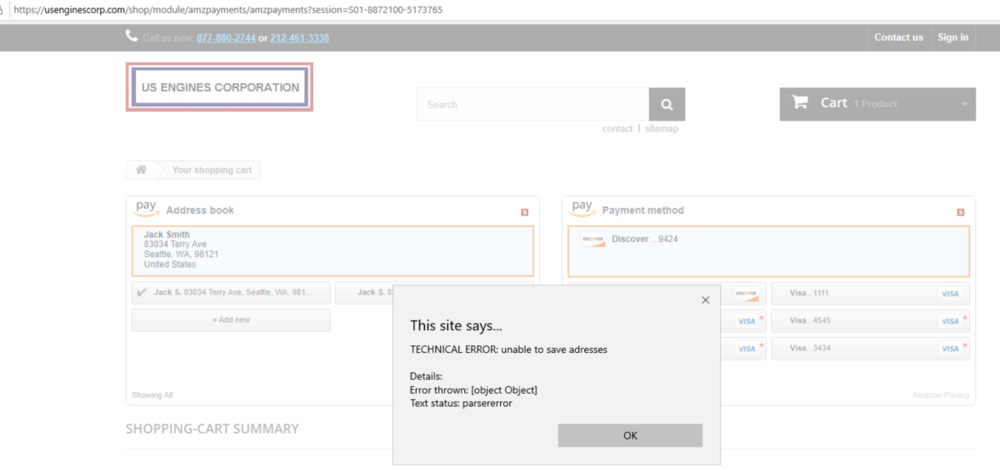Click '+ Add new' address button

231,320
